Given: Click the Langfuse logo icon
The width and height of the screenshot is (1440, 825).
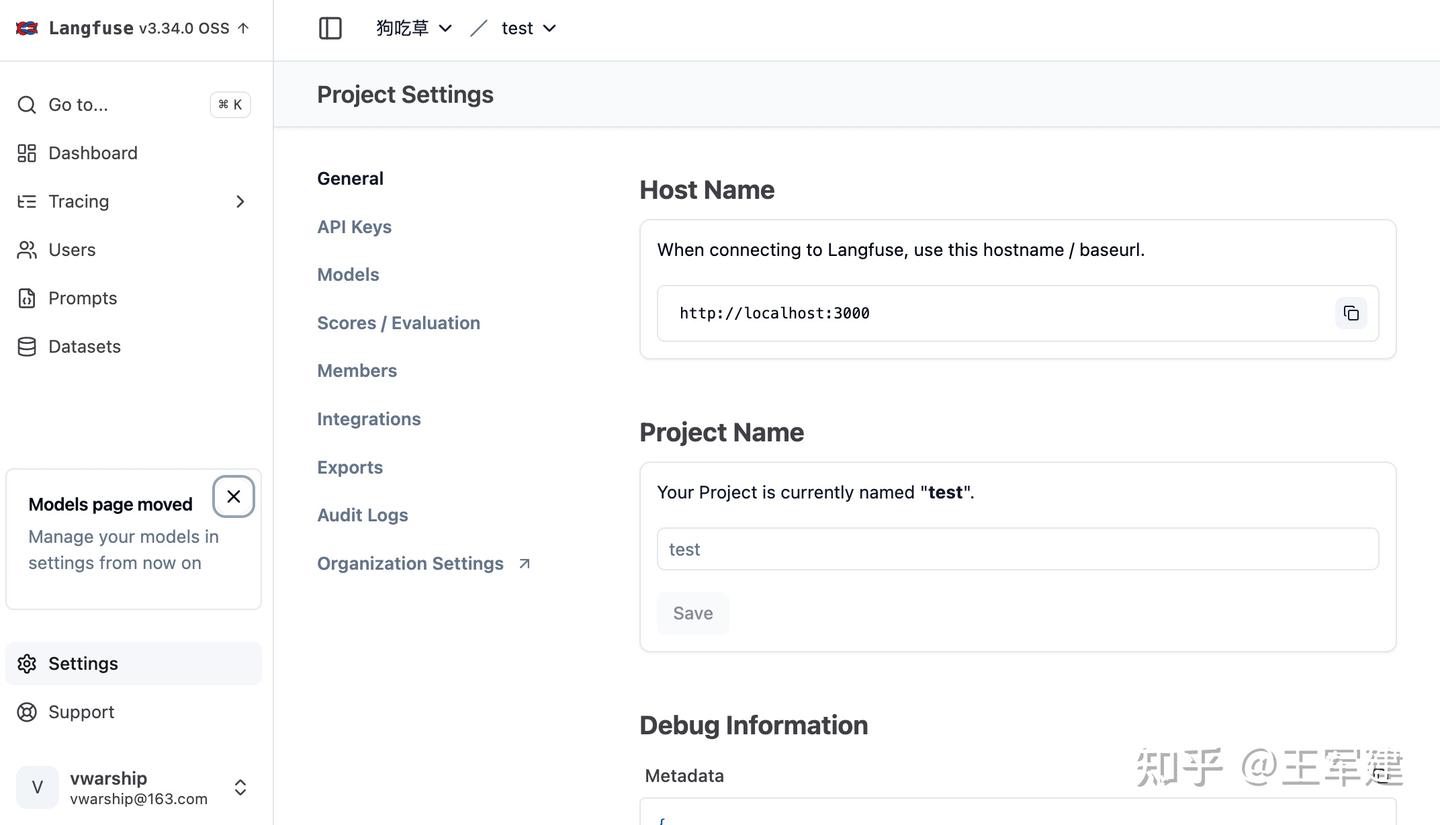Looking at the screenshot, I should [27, 28].
